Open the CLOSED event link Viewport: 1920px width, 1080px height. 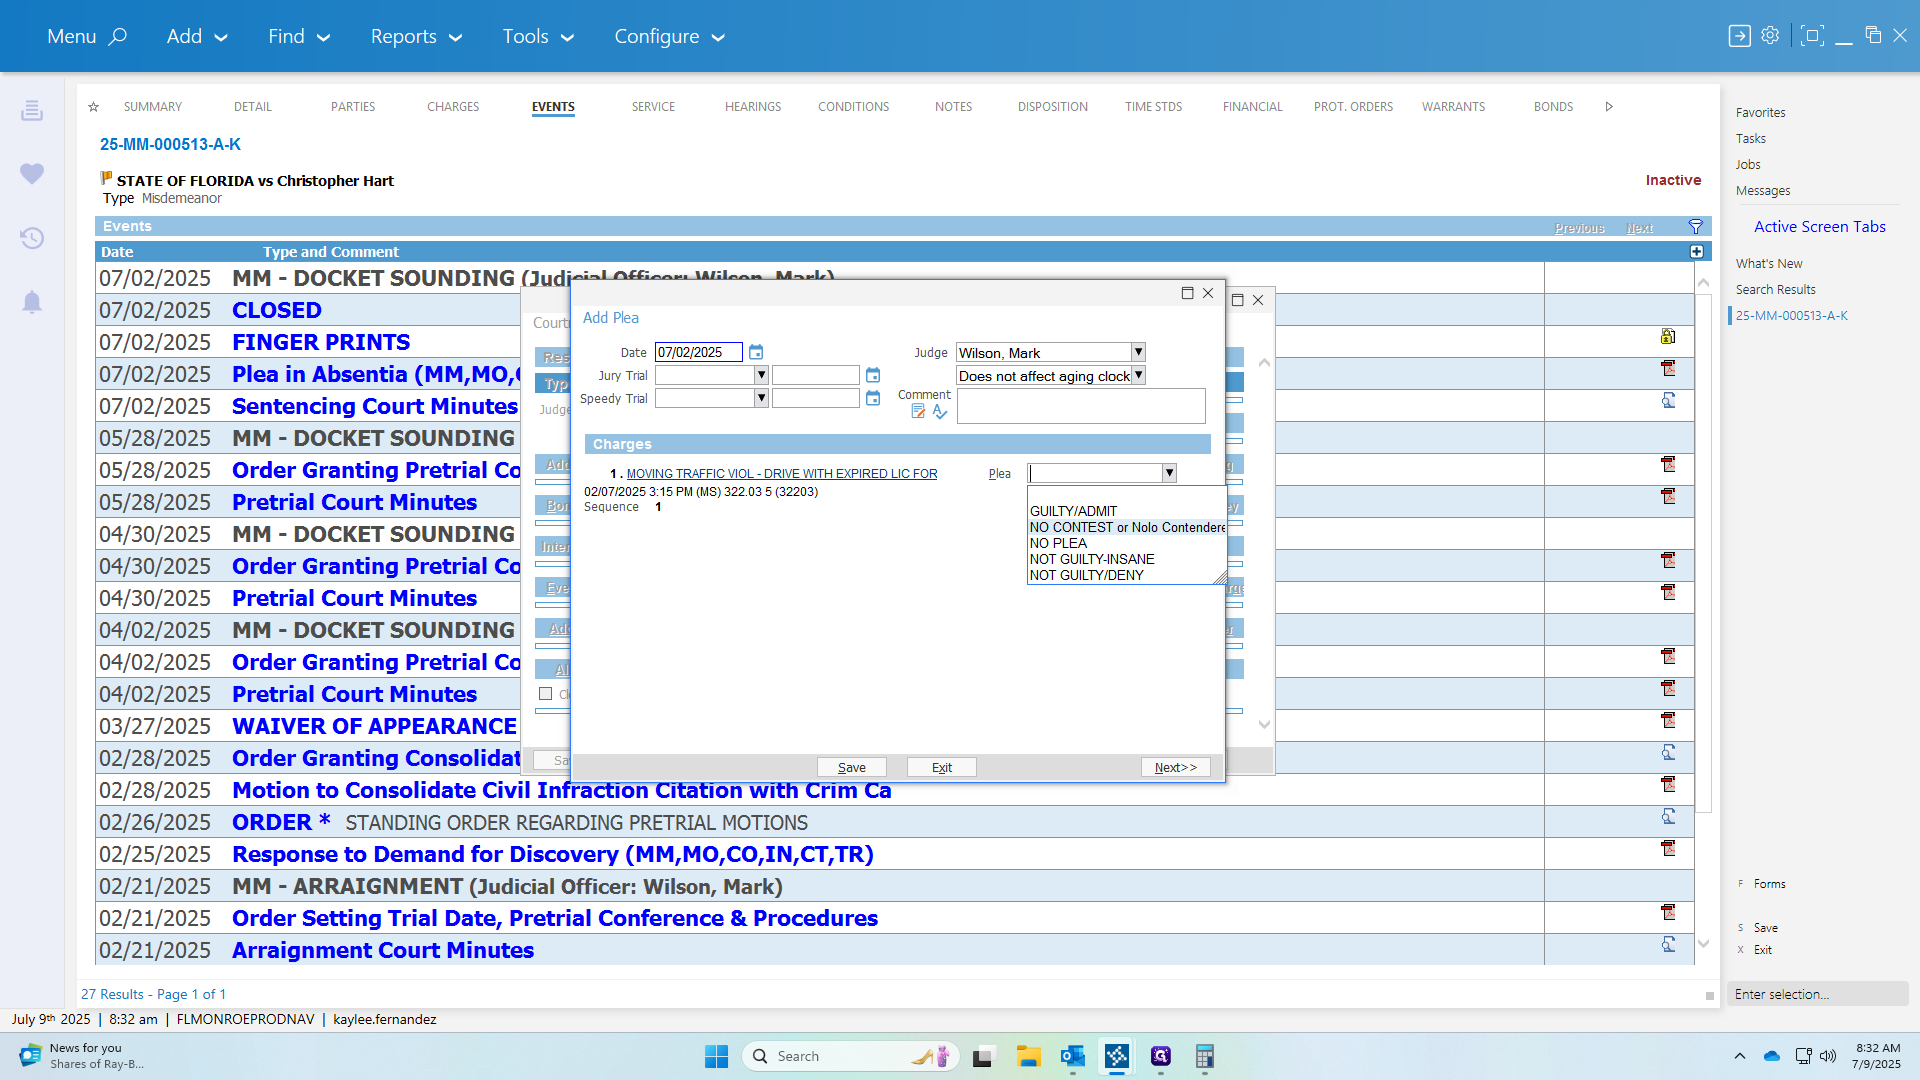click(277, 310)
